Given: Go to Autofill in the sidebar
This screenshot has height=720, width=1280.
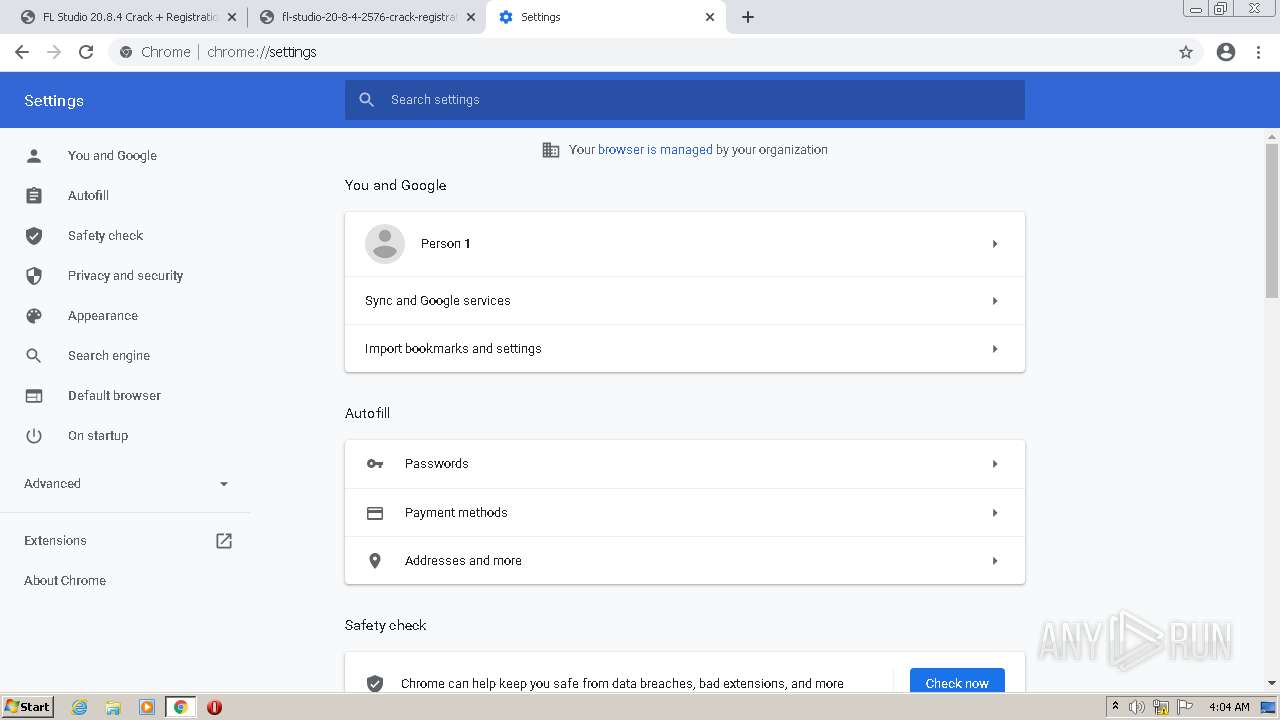Looking at the screenshot, I should (x=88, y=195).
